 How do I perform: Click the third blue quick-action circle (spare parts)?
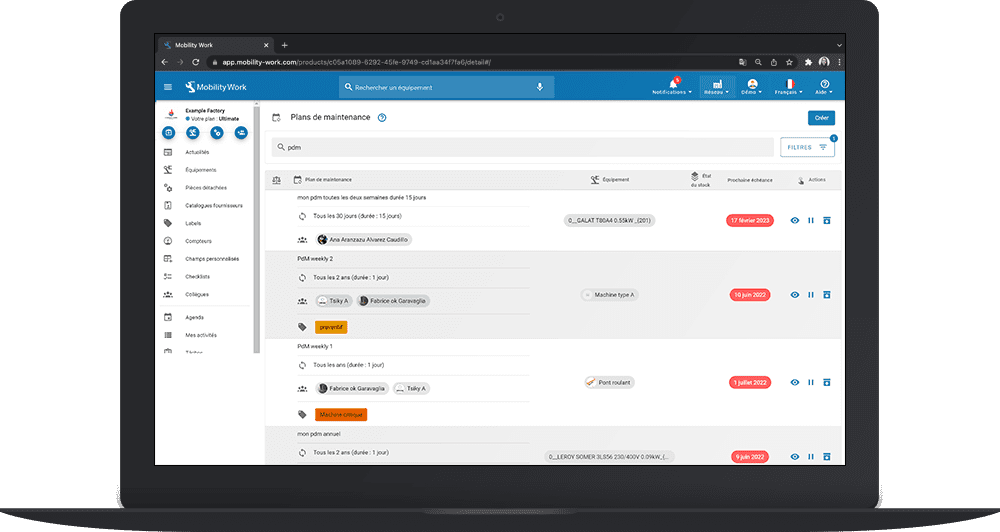(217, 133)
